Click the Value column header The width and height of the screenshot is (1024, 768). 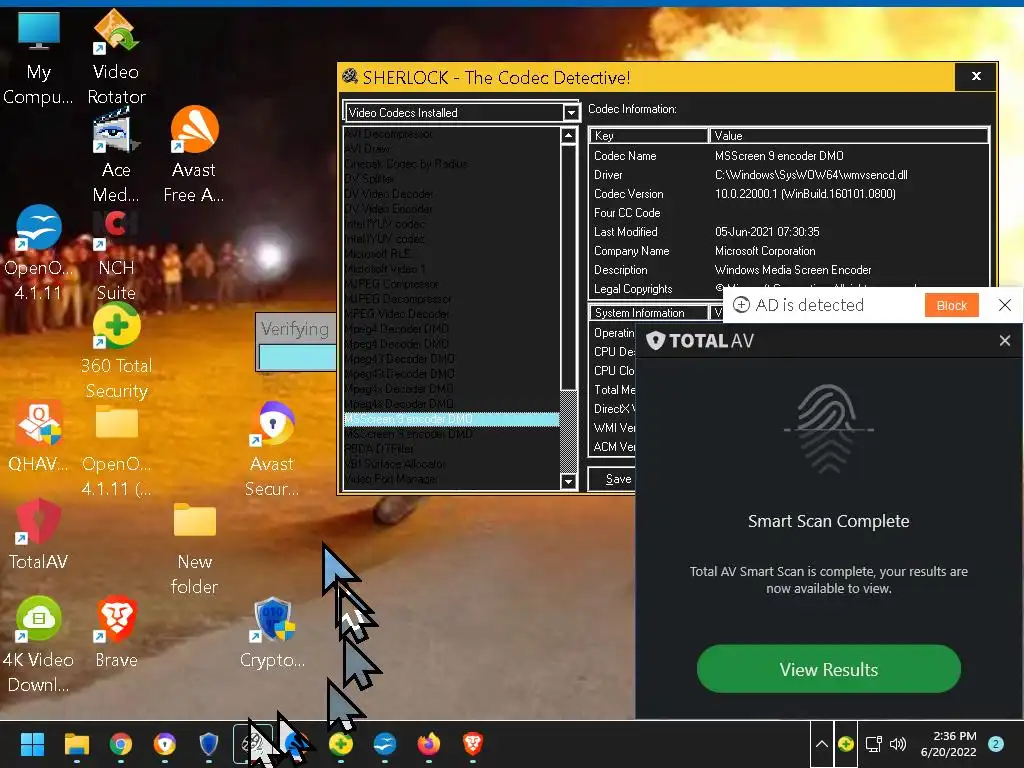coord(848,136)
